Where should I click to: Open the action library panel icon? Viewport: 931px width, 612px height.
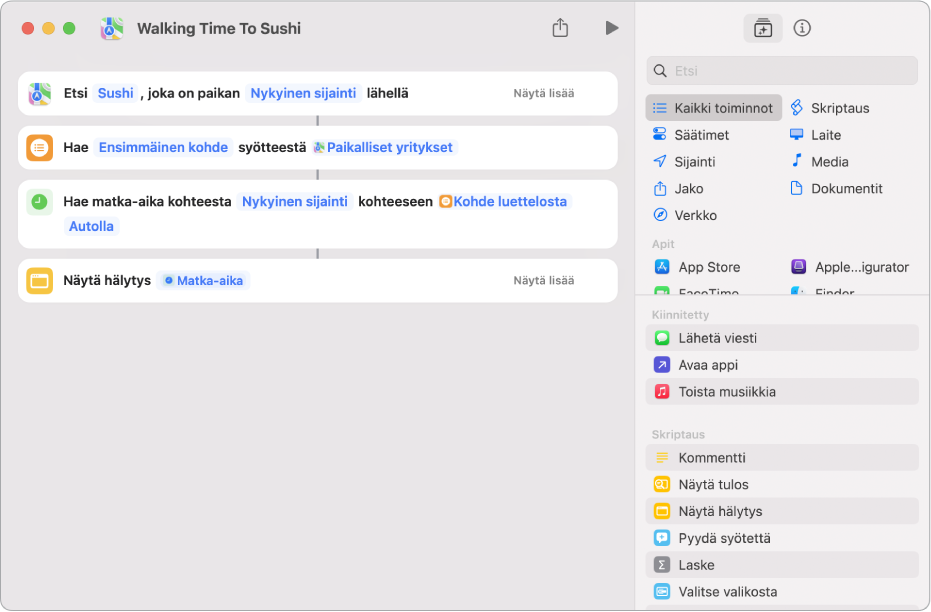click(x=763, y=28)
